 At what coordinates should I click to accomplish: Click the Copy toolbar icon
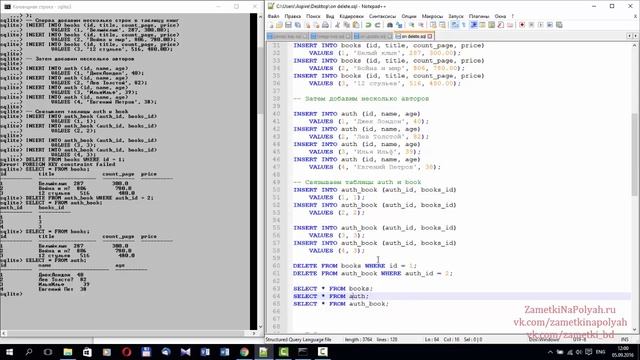pyautogui.click(x=346, y=25)
